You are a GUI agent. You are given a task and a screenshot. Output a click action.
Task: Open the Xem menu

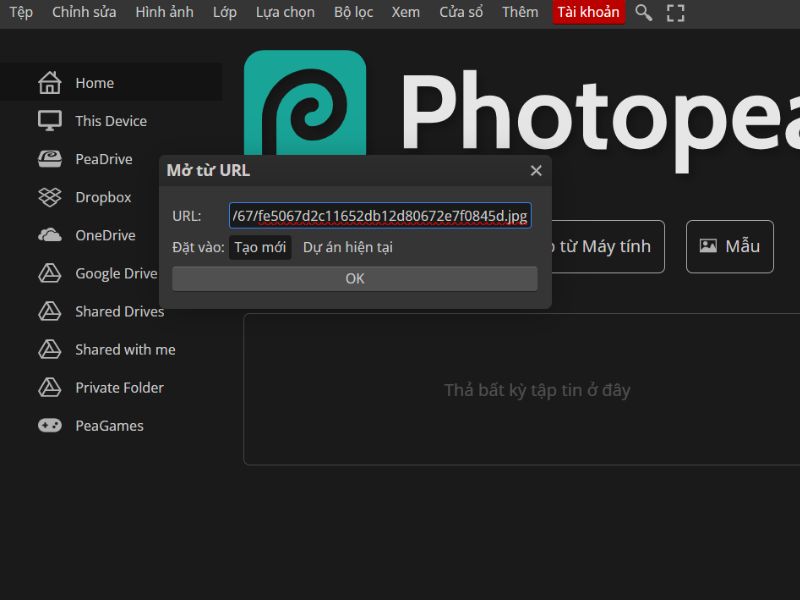click(406, 12)
